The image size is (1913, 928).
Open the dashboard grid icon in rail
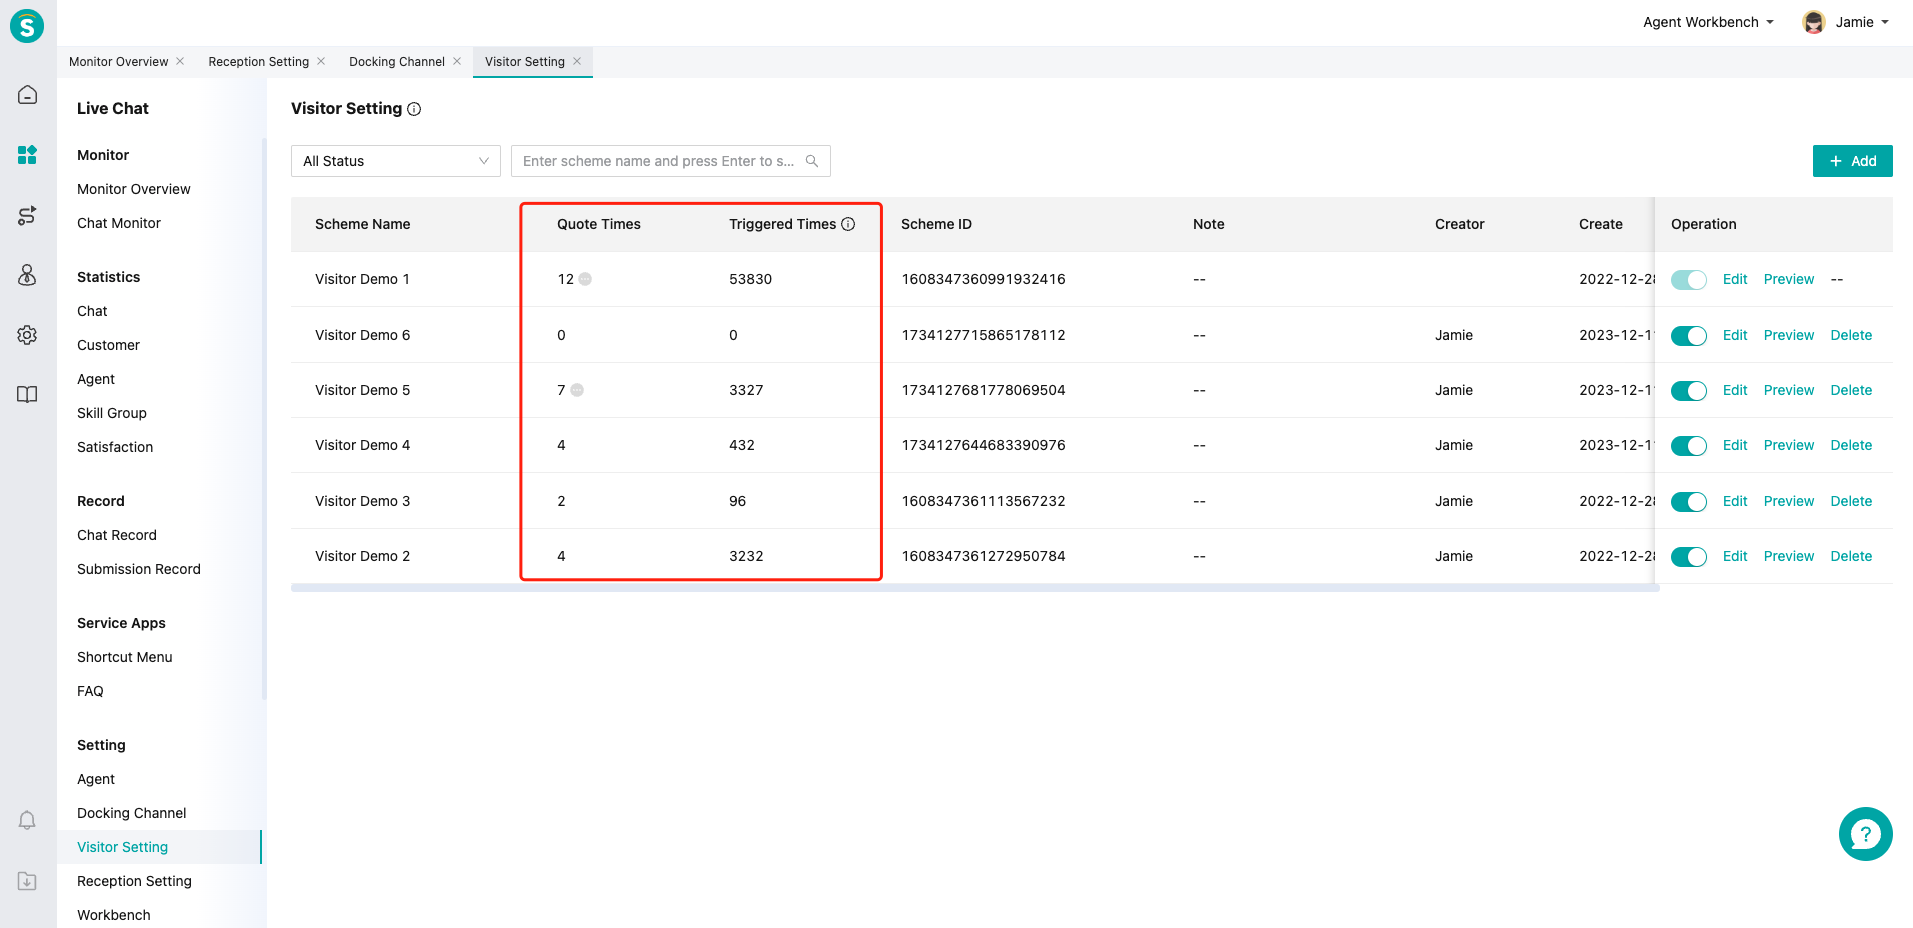click(27, 155)
